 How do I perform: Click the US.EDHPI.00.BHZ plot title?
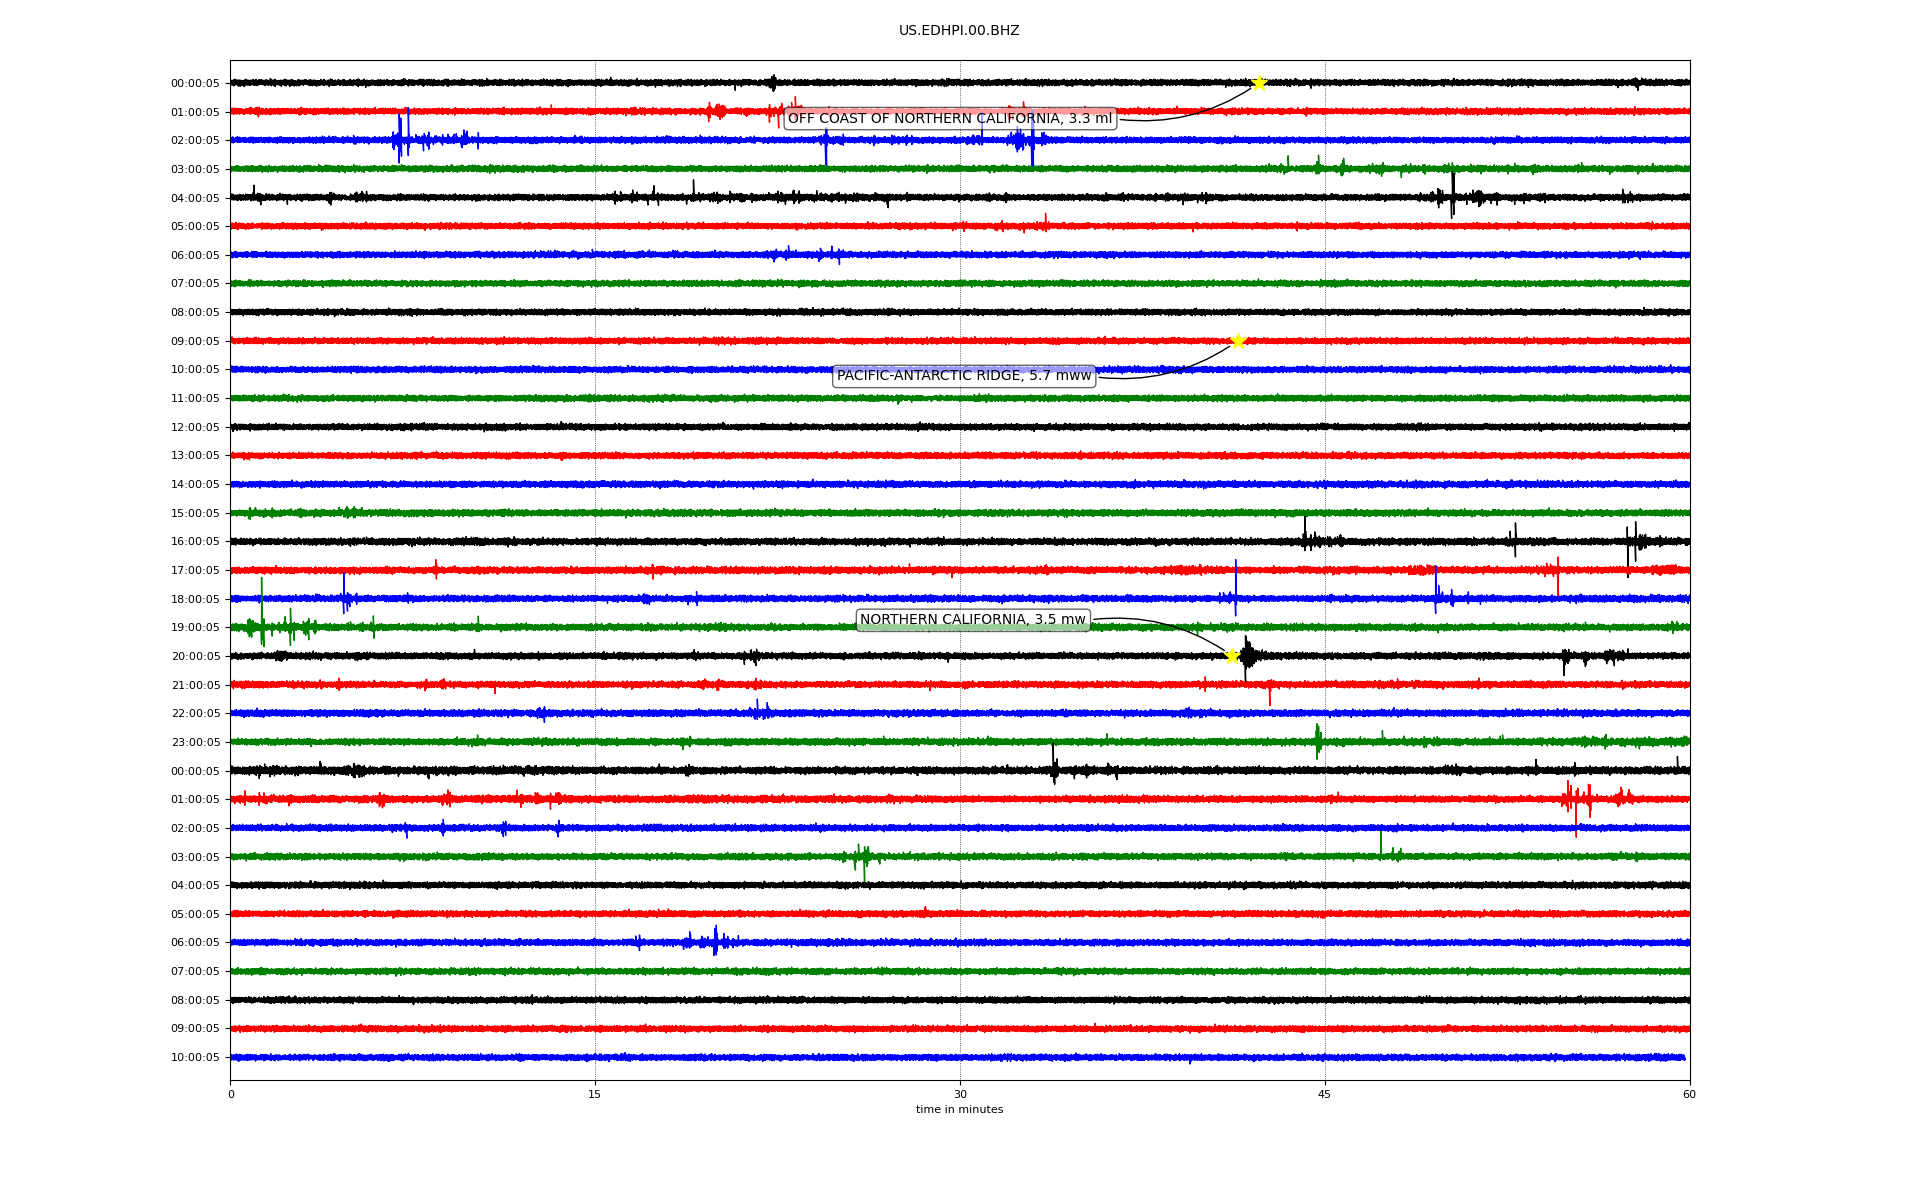click(958, 31)
